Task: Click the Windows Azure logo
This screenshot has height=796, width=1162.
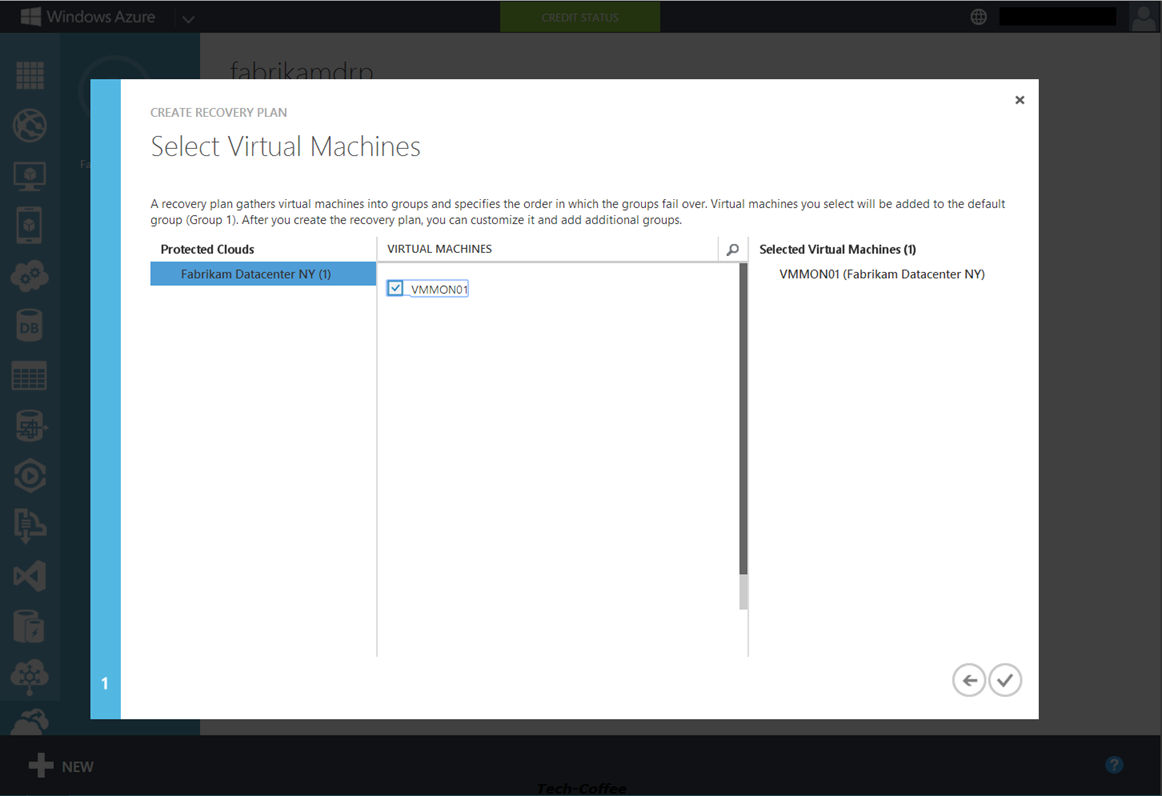Action: tap(88, 16)
